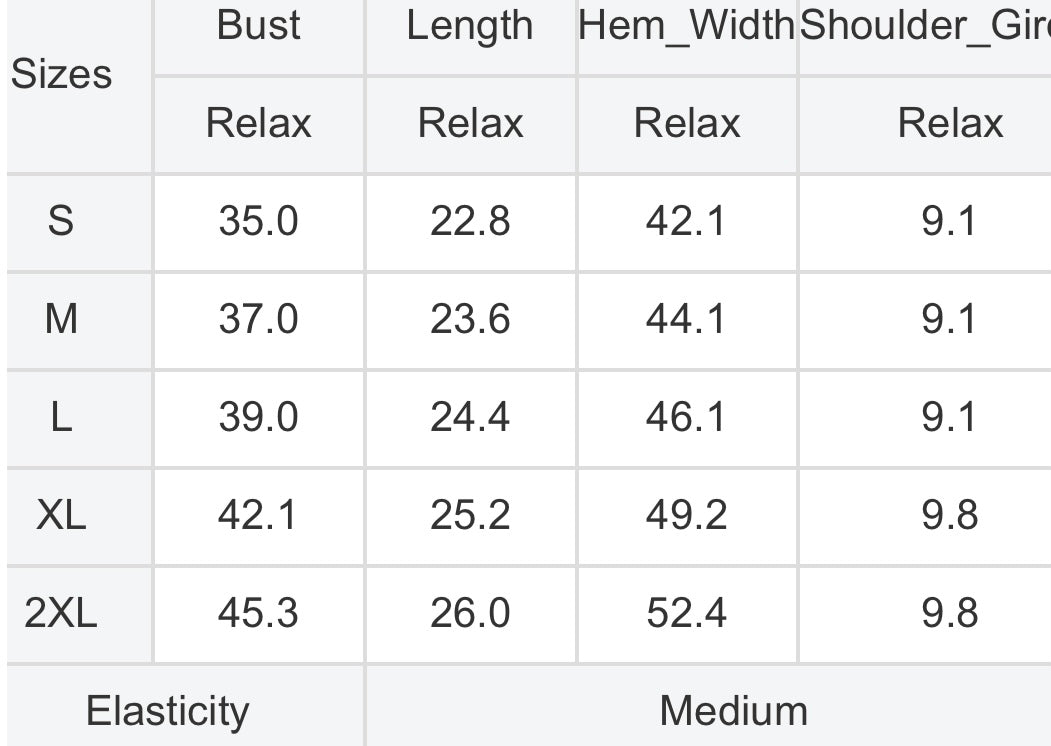Viewport: 1051px width, 746px height.
Task: Select the size M row label
Action: 61,318
